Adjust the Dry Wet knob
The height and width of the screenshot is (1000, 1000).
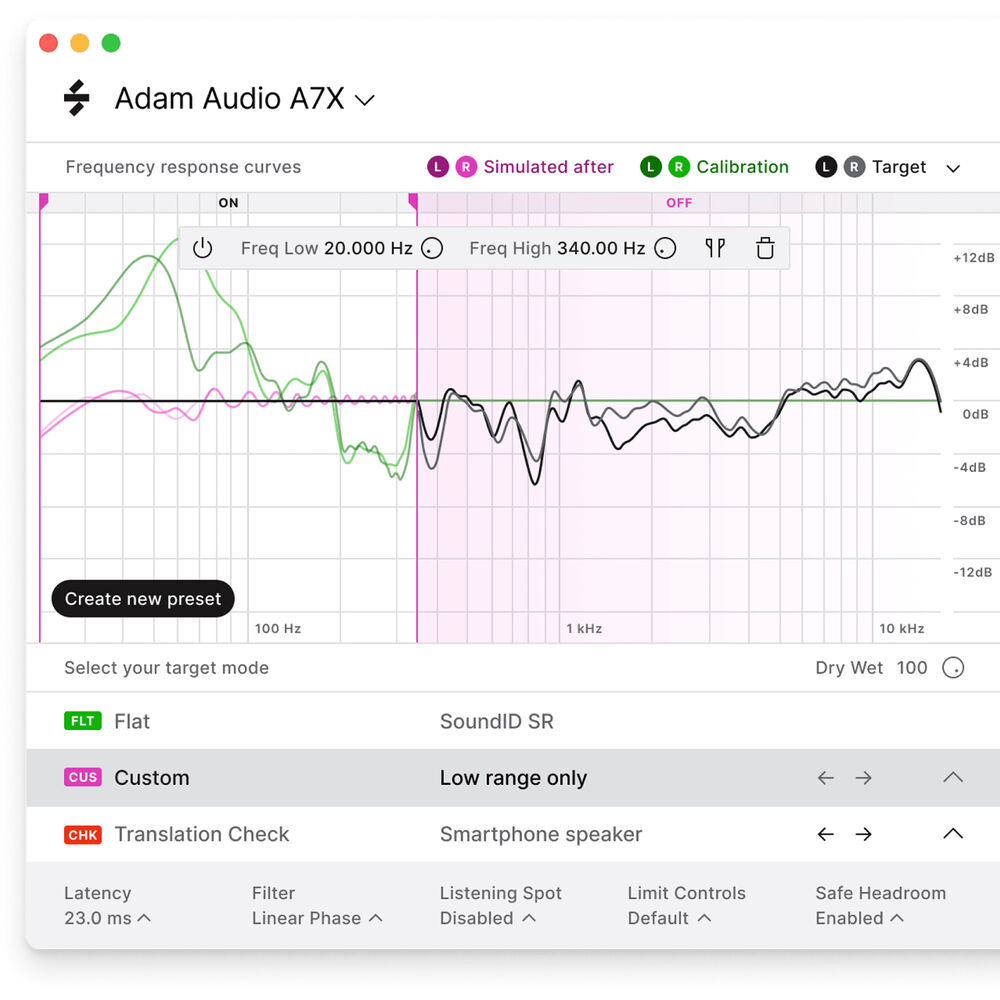pos(953,668)
